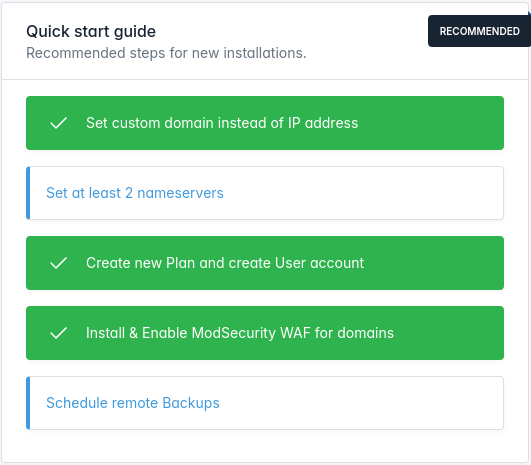
Task: Open the Set at least 2 nameservers link
Action: (x=135, y=193)
